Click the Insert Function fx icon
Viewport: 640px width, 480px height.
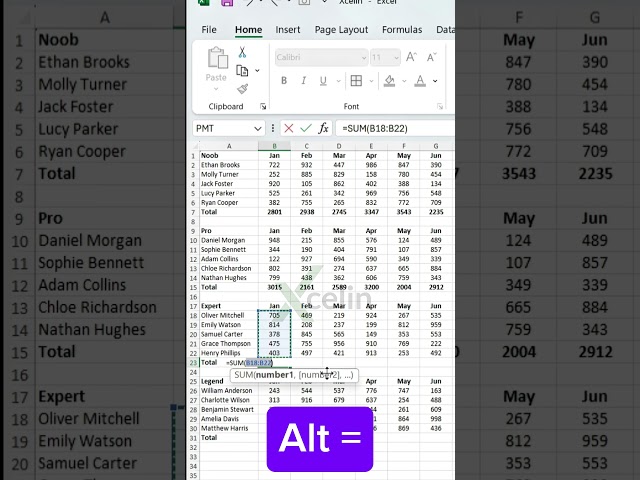323,129
